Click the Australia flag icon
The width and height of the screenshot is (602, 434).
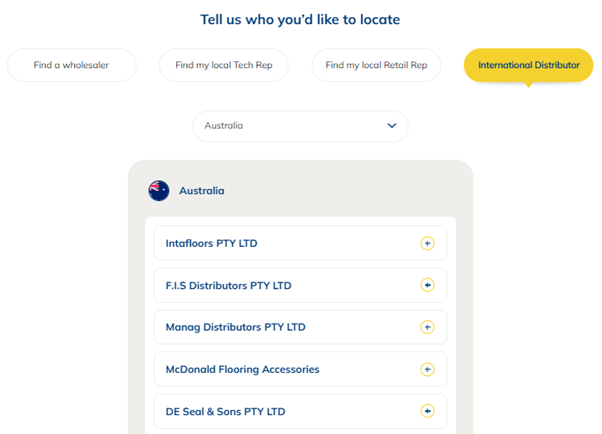click(159, 190)
